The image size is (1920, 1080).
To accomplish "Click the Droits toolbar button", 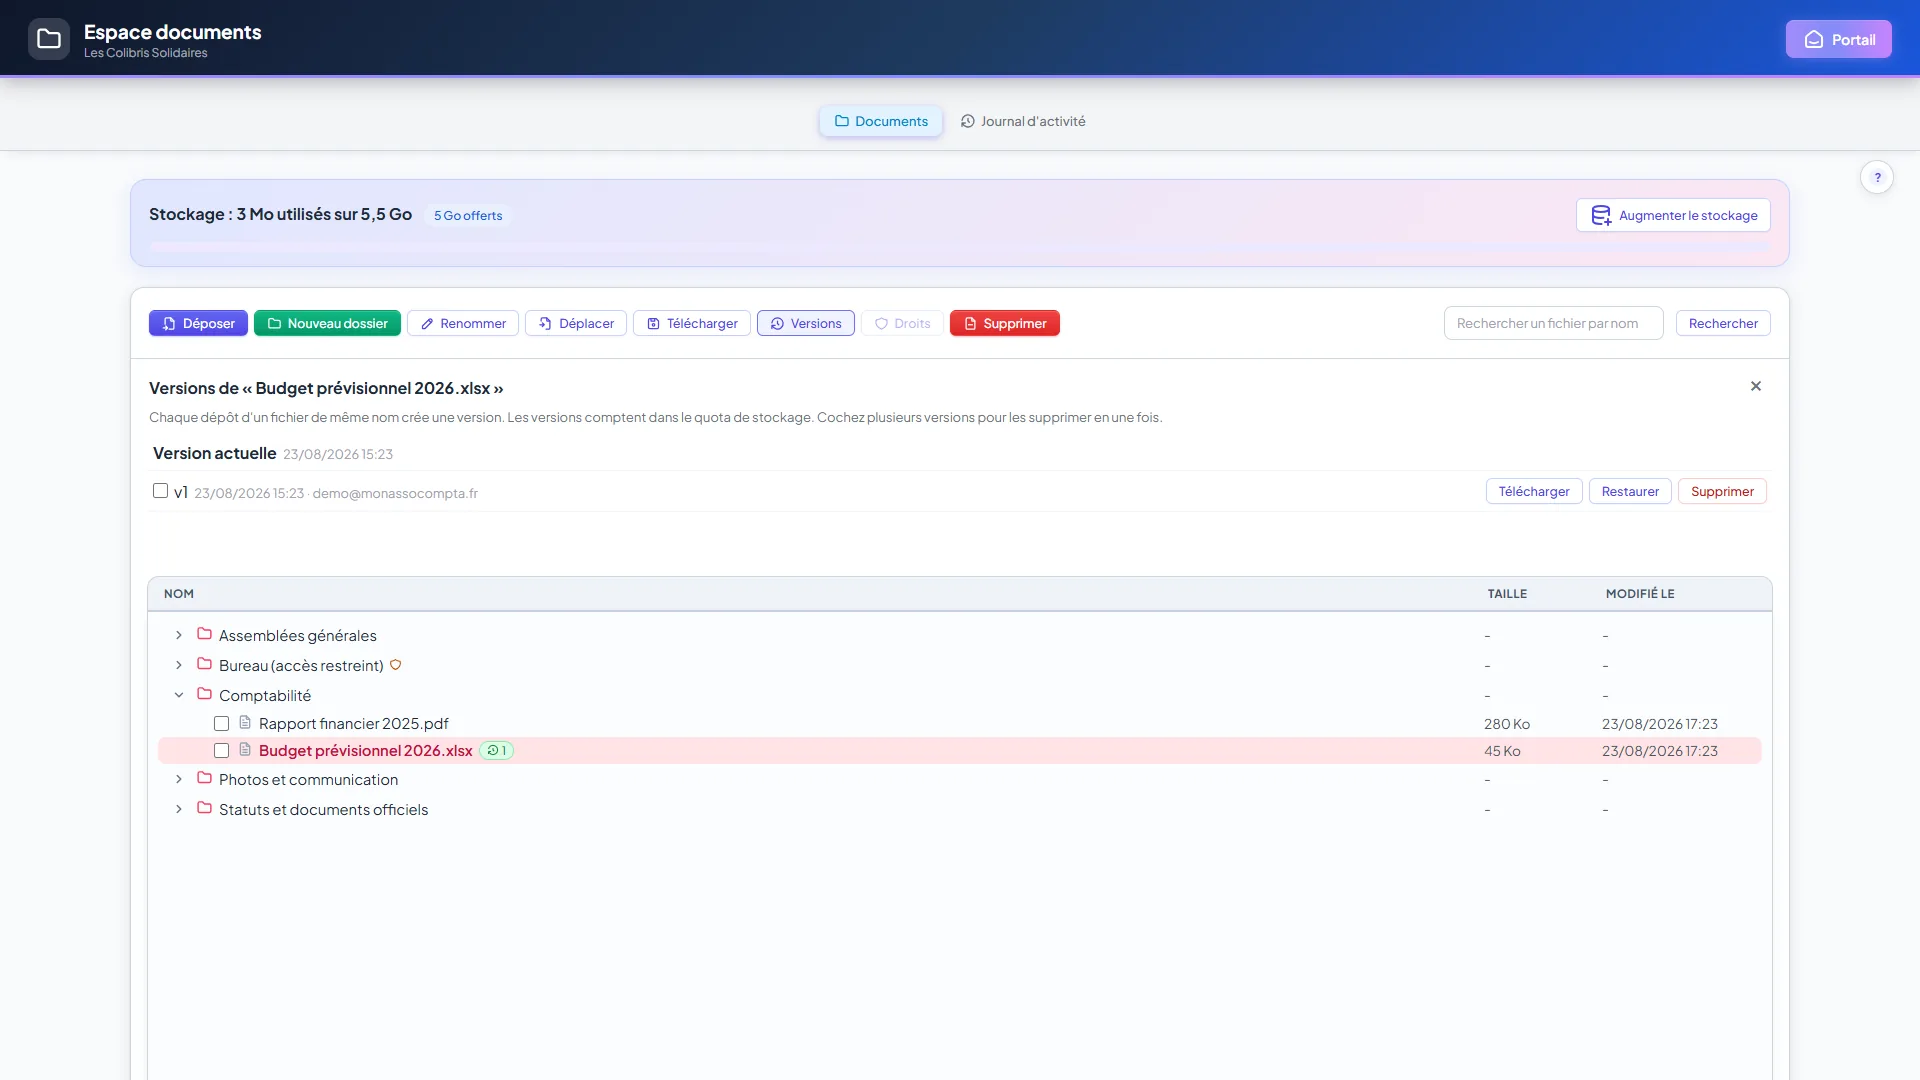I will [902, 323].
